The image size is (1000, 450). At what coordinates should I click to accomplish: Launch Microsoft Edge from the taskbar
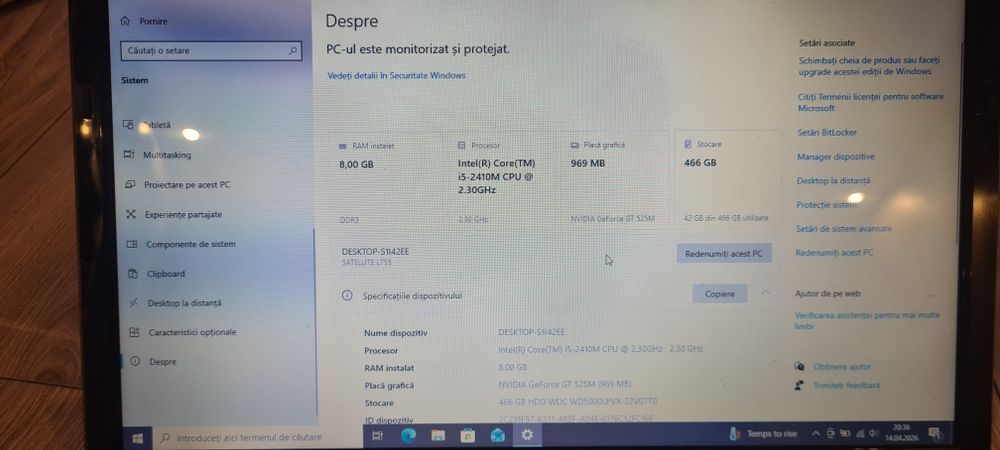[x=408, y=435]
